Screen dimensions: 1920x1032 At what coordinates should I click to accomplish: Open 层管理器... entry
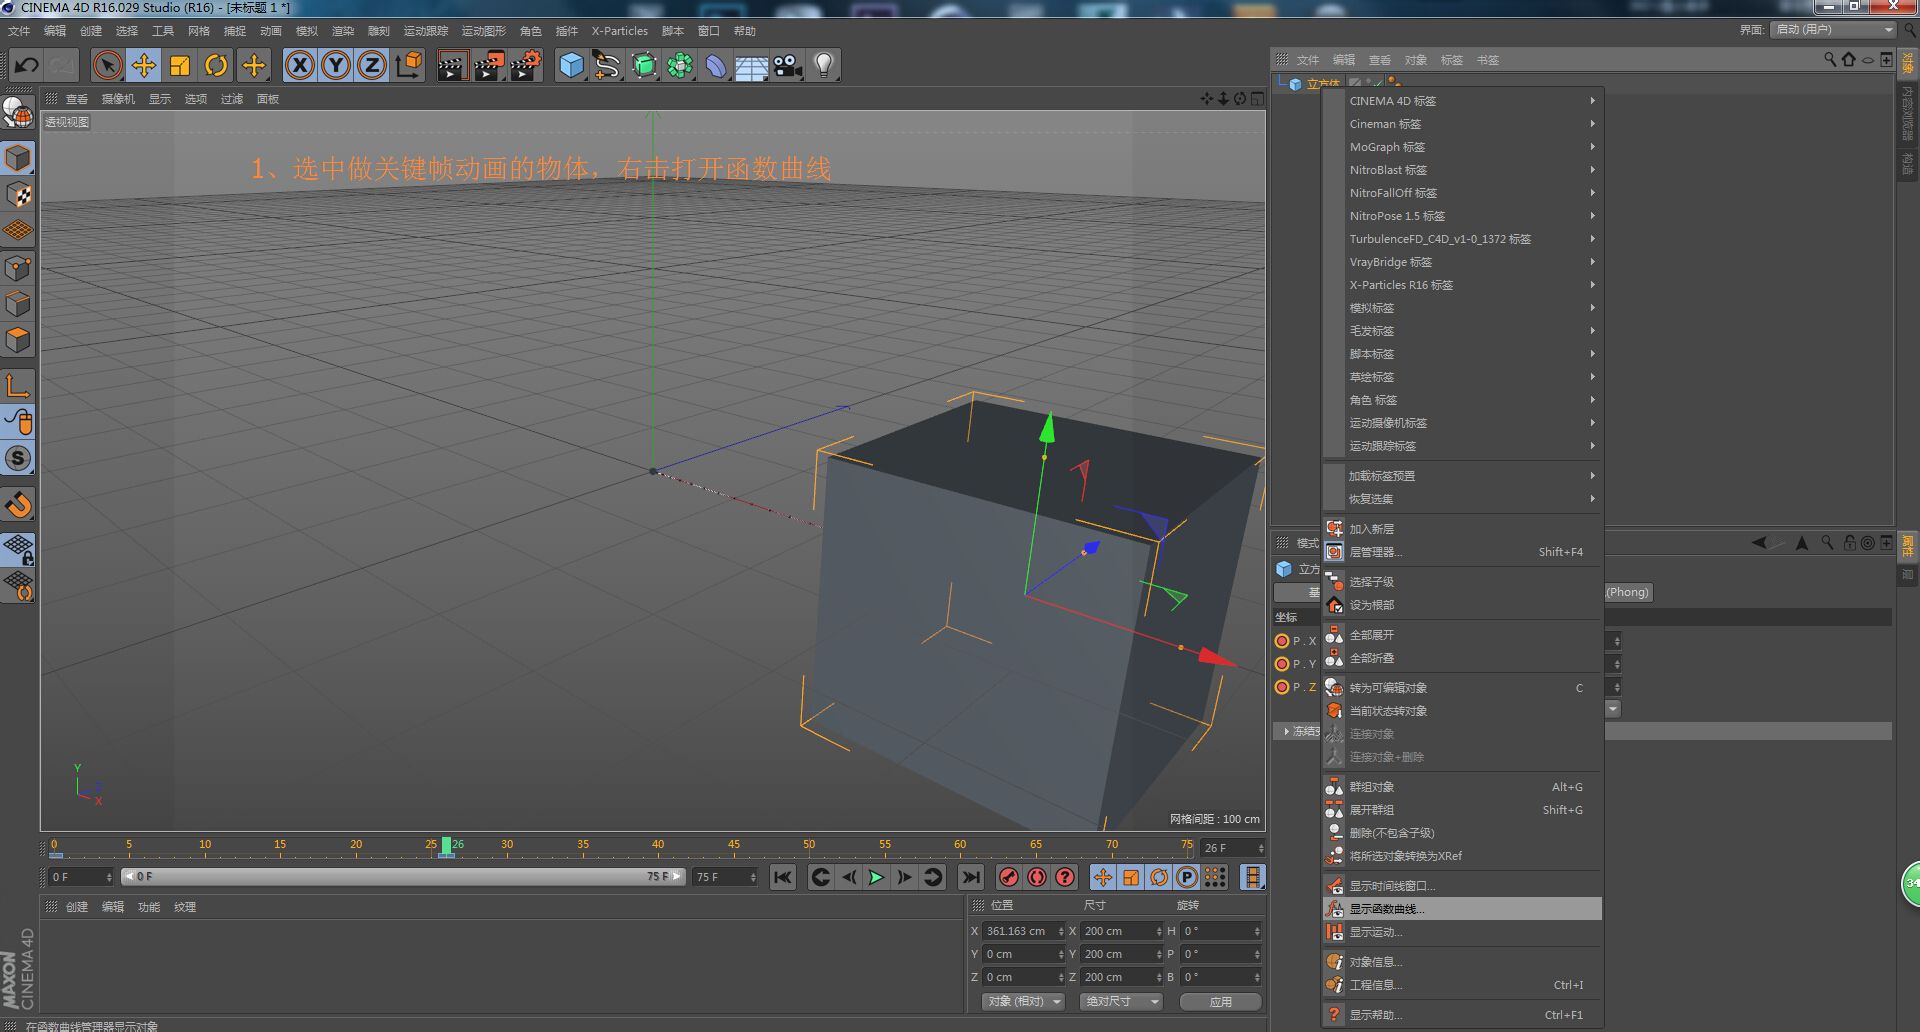(x=1462, y=552)
